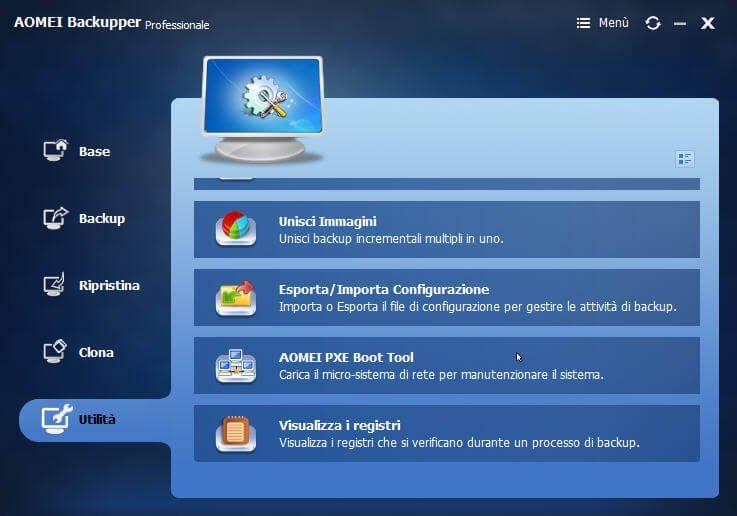This screenshot has height=516, width=737.
Task: Open Esporta/Importa Configurazione
Action: 447,297
